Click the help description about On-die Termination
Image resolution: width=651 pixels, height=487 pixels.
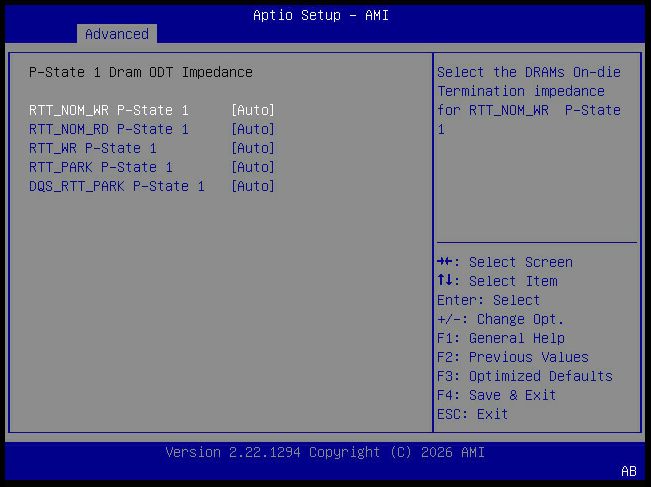529,101
